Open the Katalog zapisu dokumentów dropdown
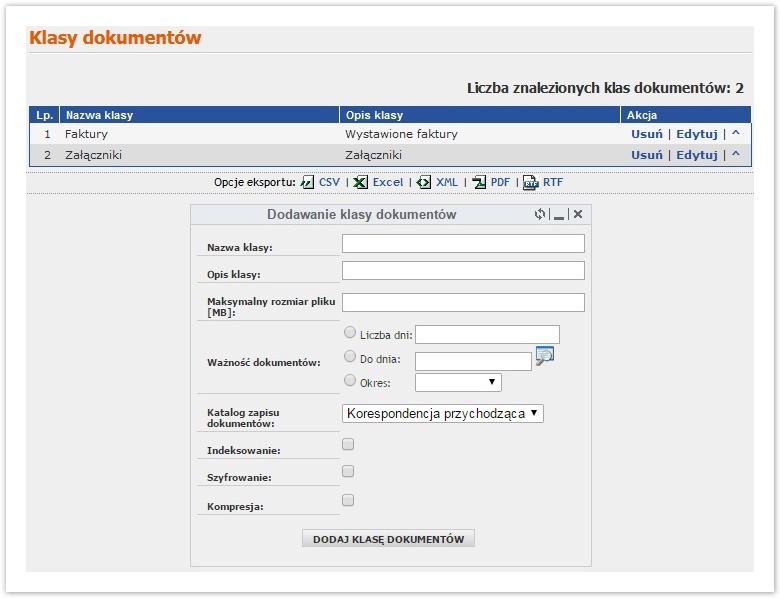 click(x=443, y=413)
